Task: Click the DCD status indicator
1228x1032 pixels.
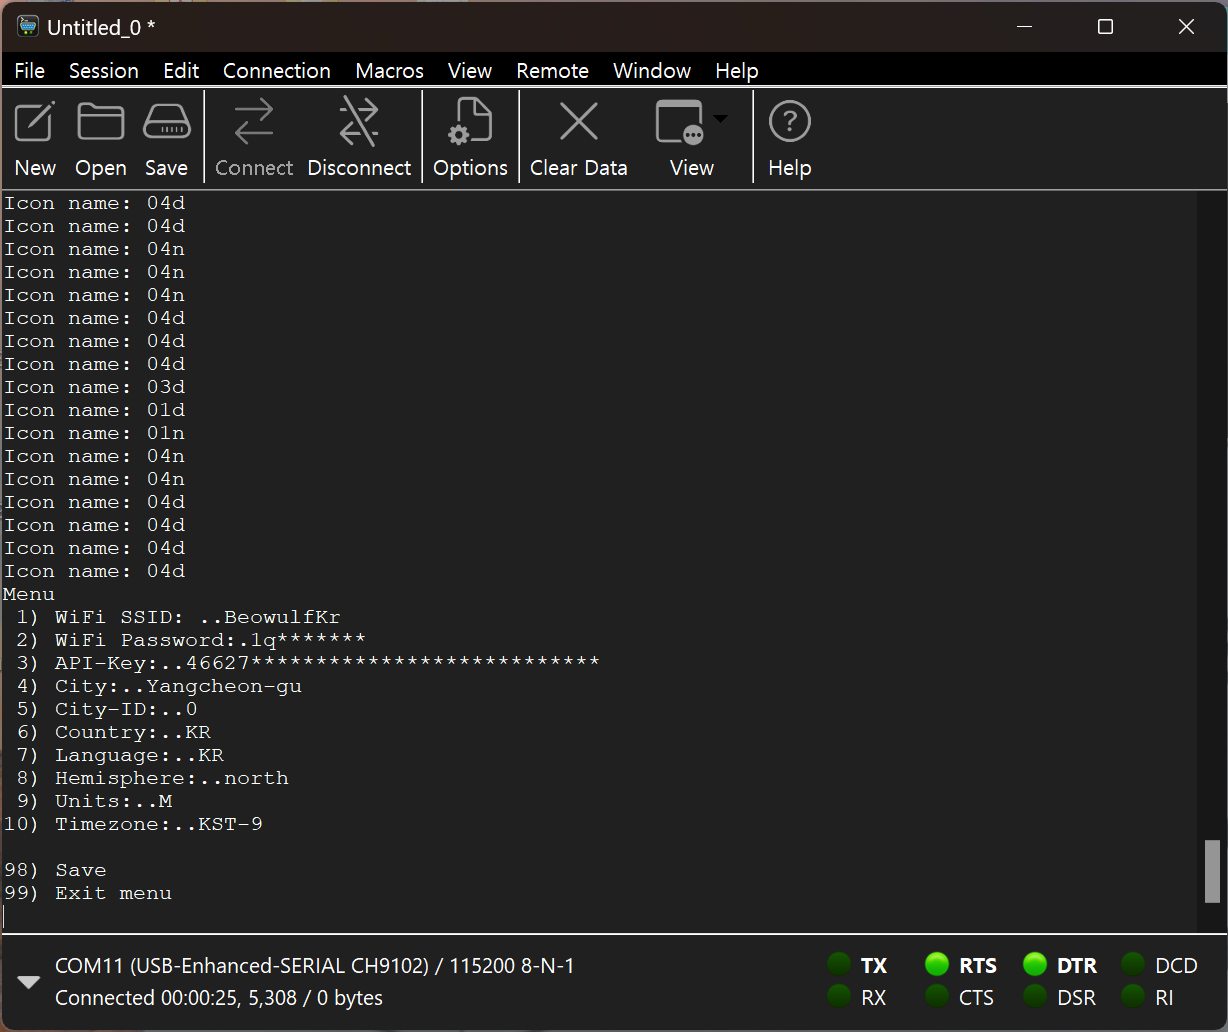Action: coord(1132,965)
